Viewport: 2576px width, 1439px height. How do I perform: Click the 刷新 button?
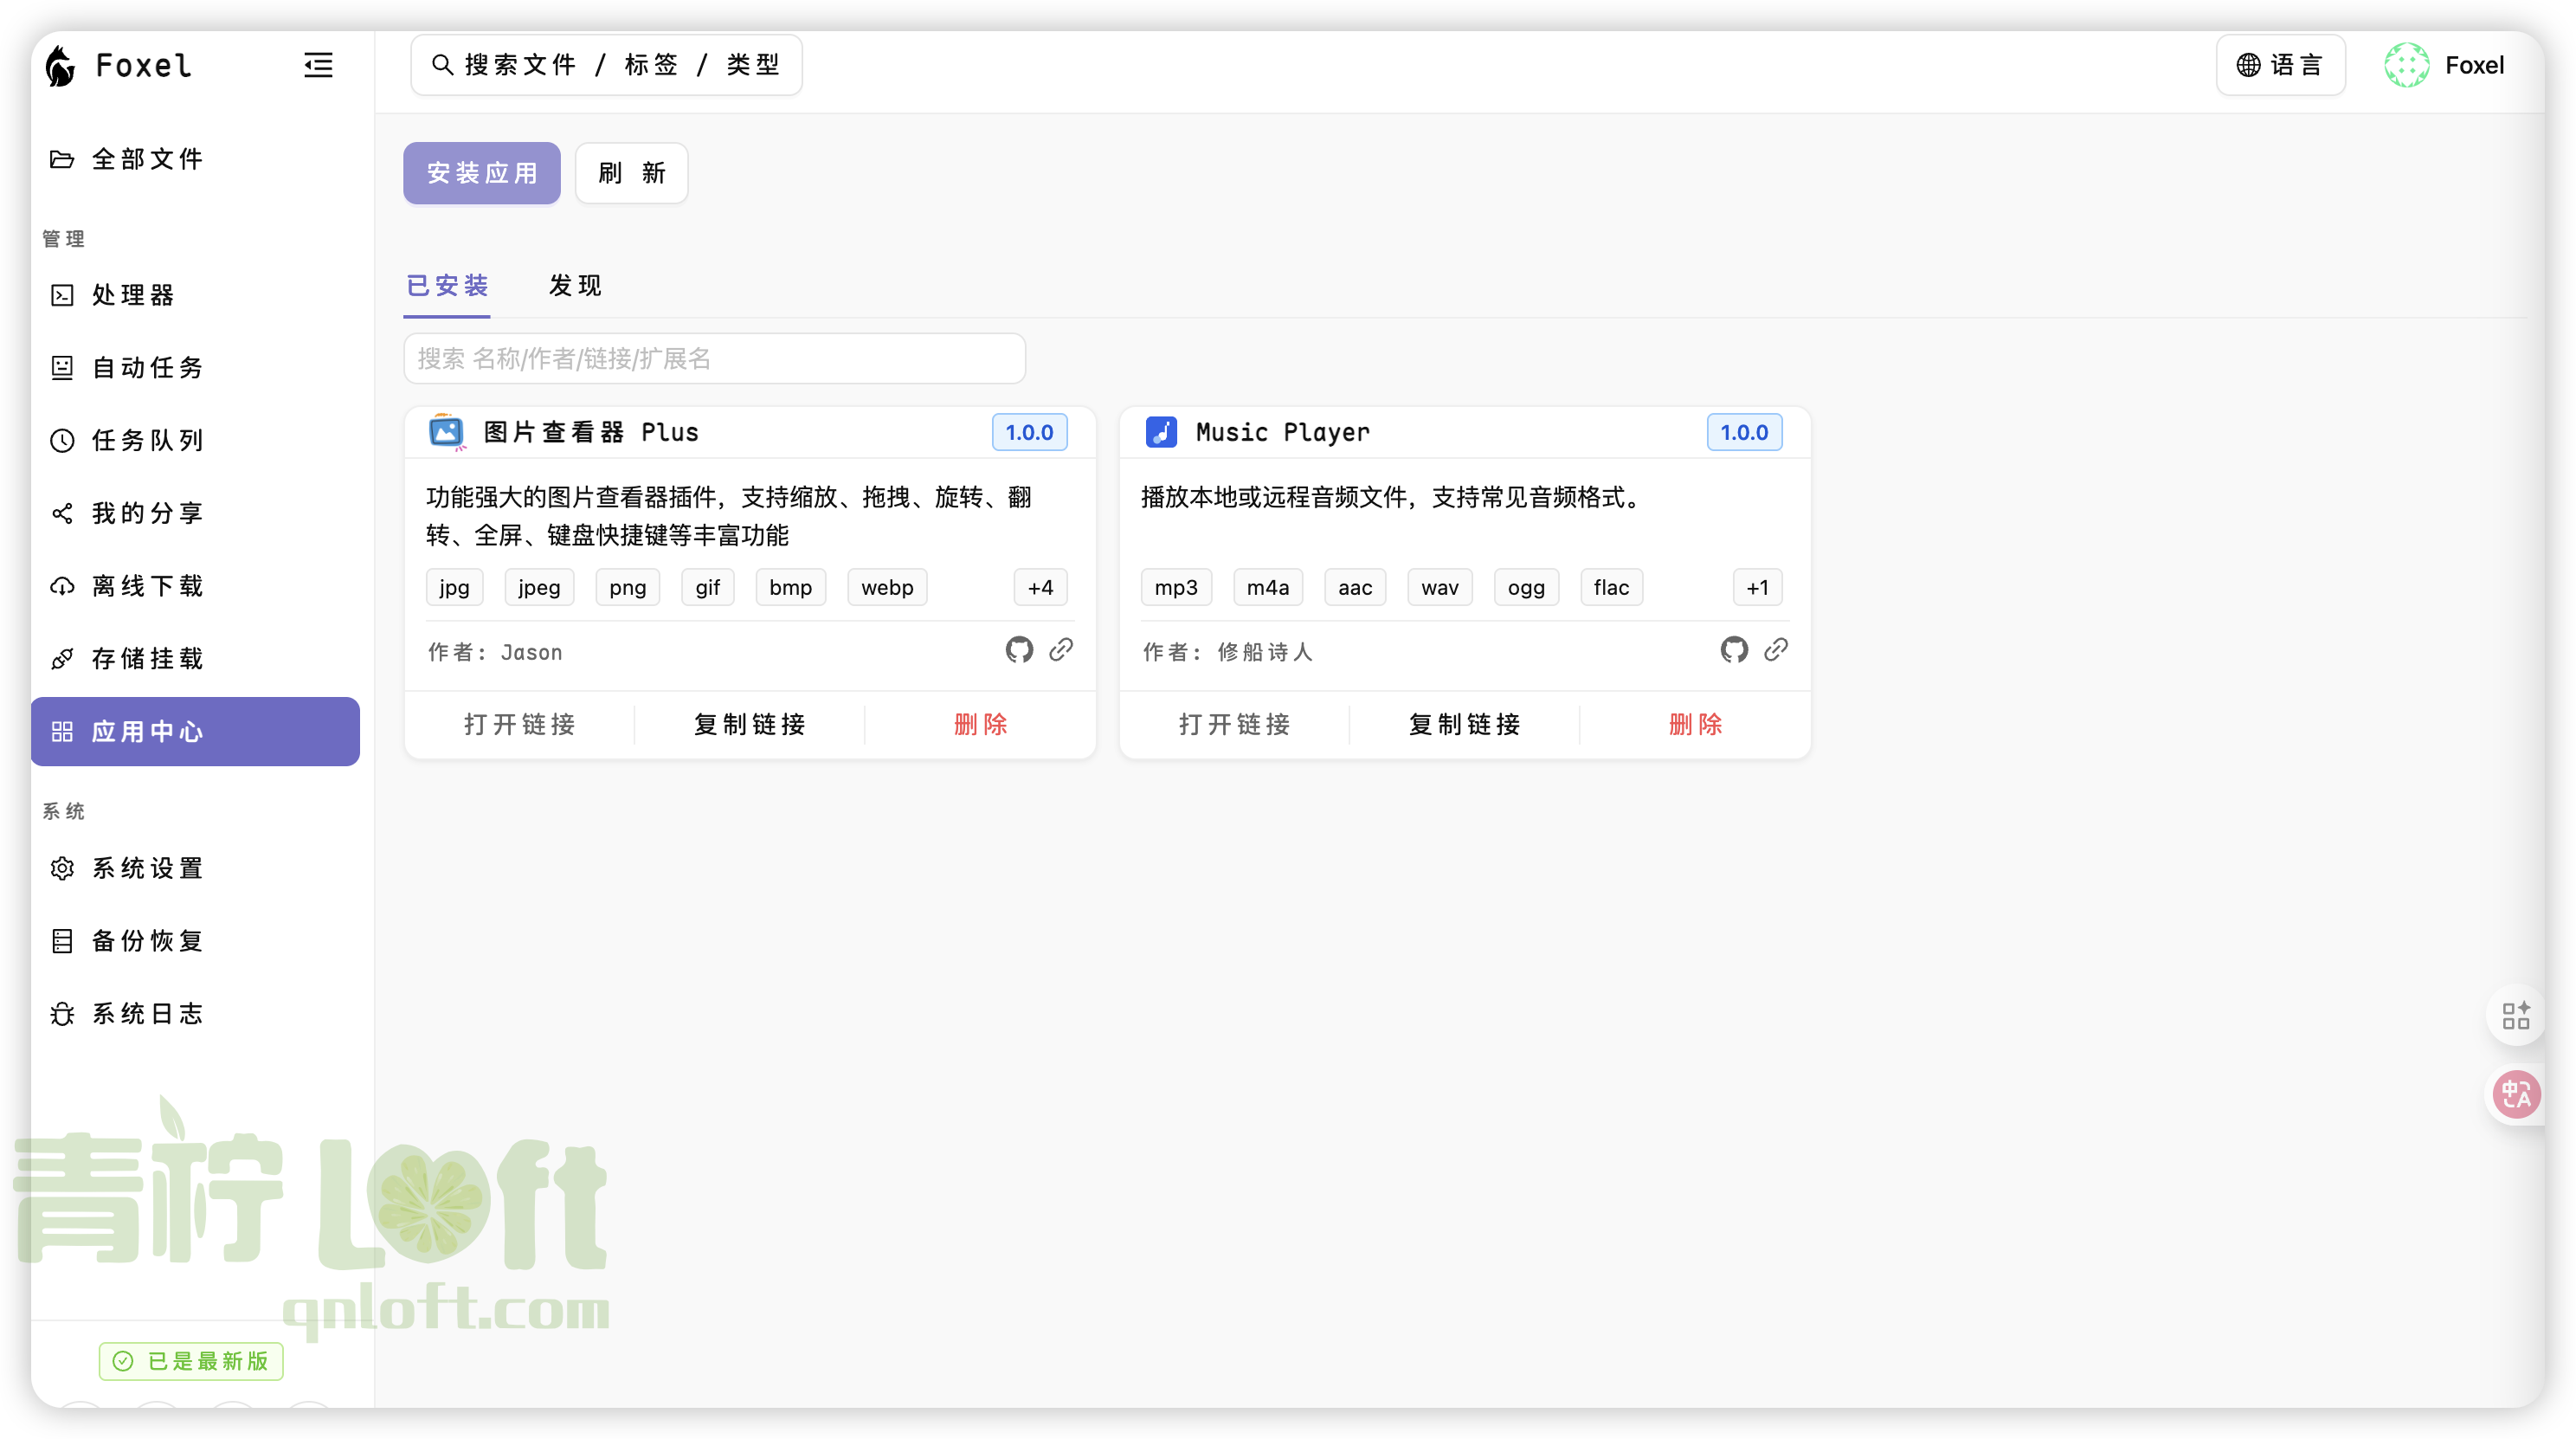click(x=630, y=173)
